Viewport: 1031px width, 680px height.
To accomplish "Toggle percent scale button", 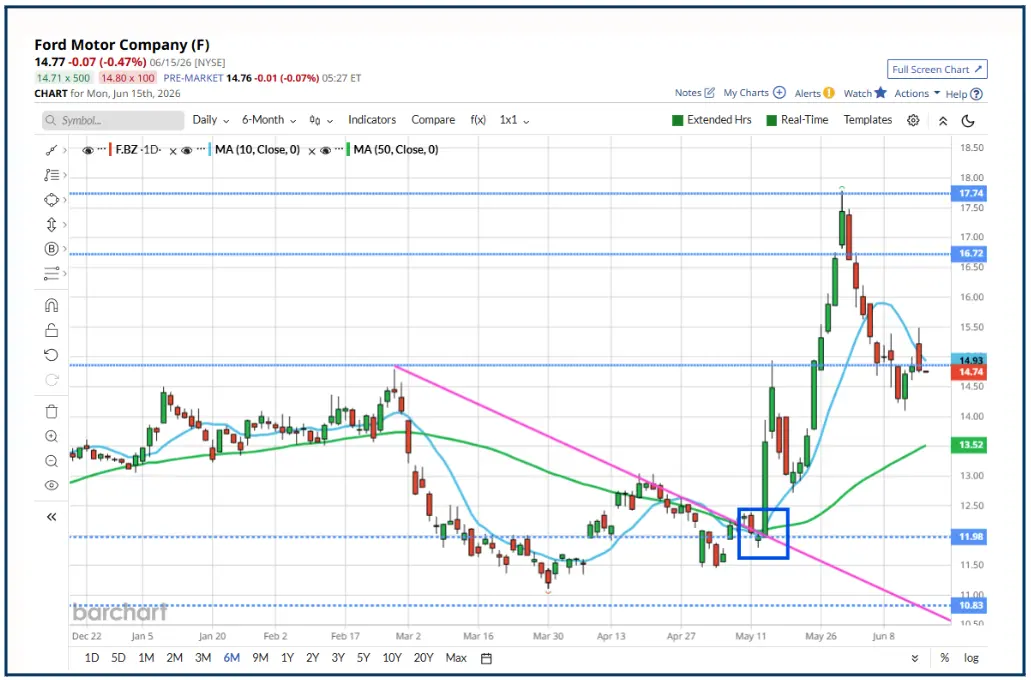I will [944, 658].
